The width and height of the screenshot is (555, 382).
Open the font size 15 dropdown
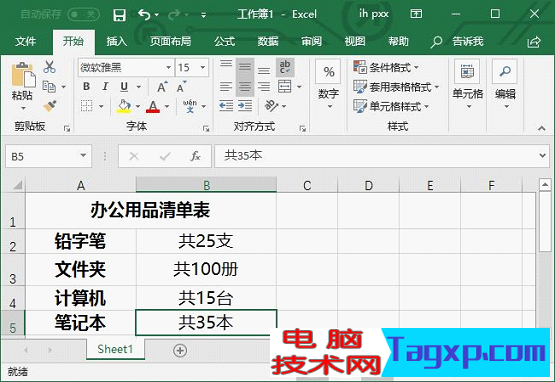click(203, 67)
